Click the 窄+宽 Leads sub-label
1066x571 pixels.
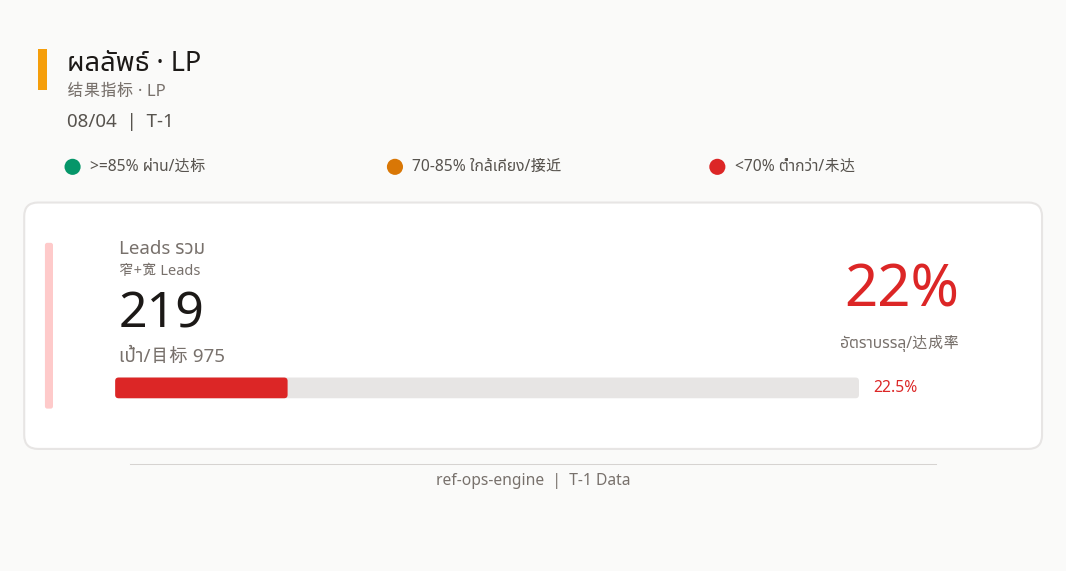(x=160, y=270)
